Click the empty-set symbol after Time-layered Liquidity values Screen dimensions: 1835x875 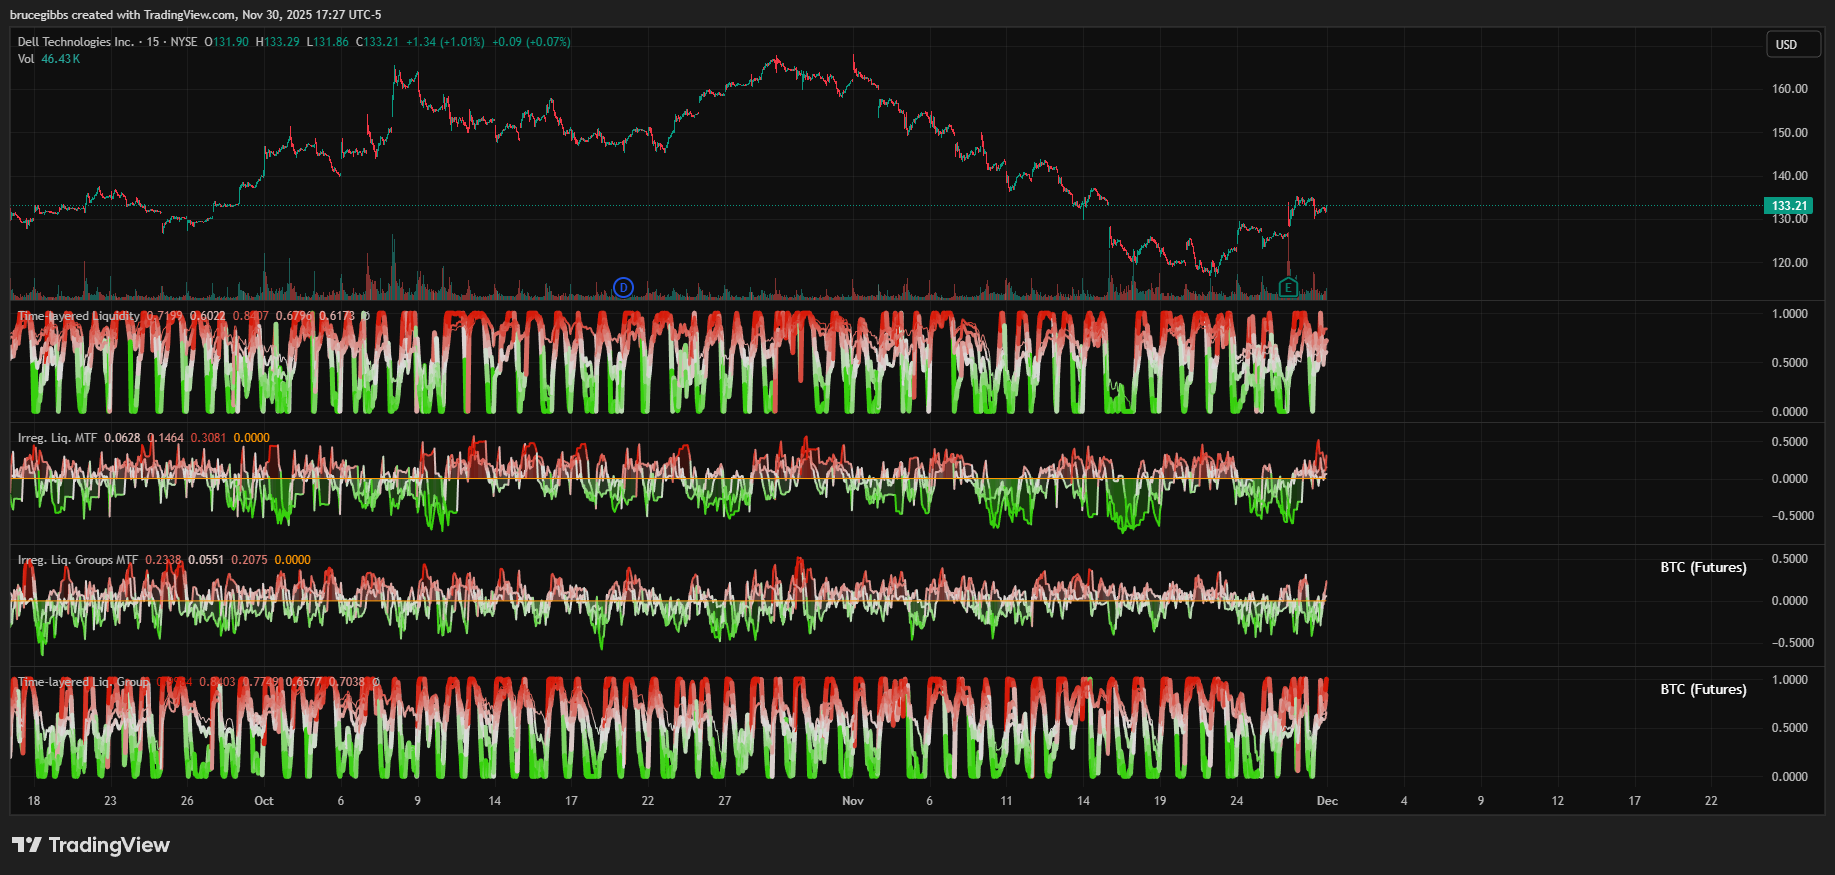pos(365,316)
